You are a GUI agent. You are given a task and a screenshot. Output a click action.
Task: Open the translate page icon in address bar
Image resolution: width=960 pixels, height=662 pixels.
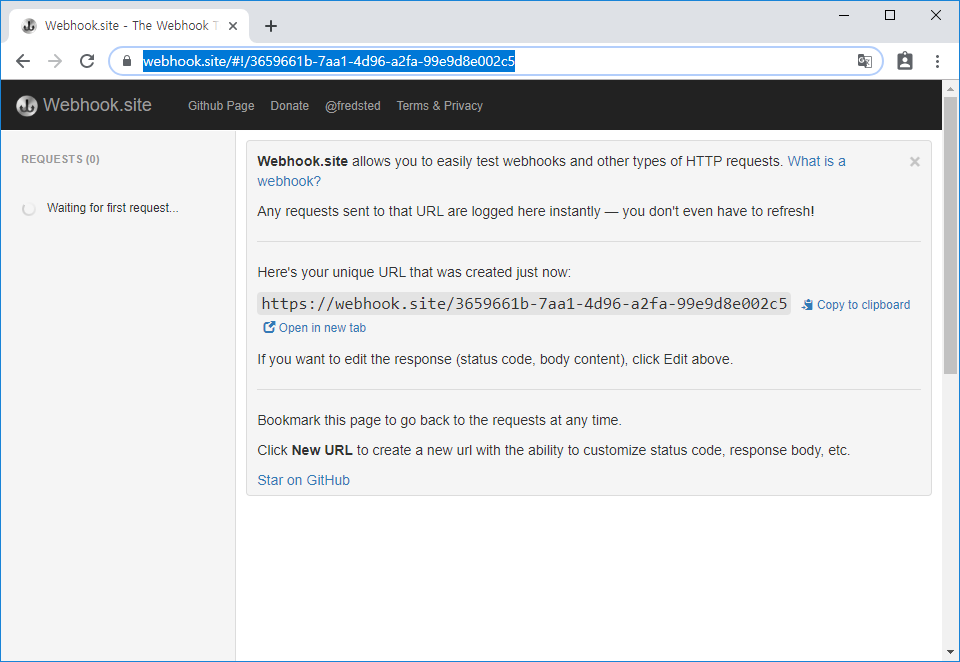point(864,61)
